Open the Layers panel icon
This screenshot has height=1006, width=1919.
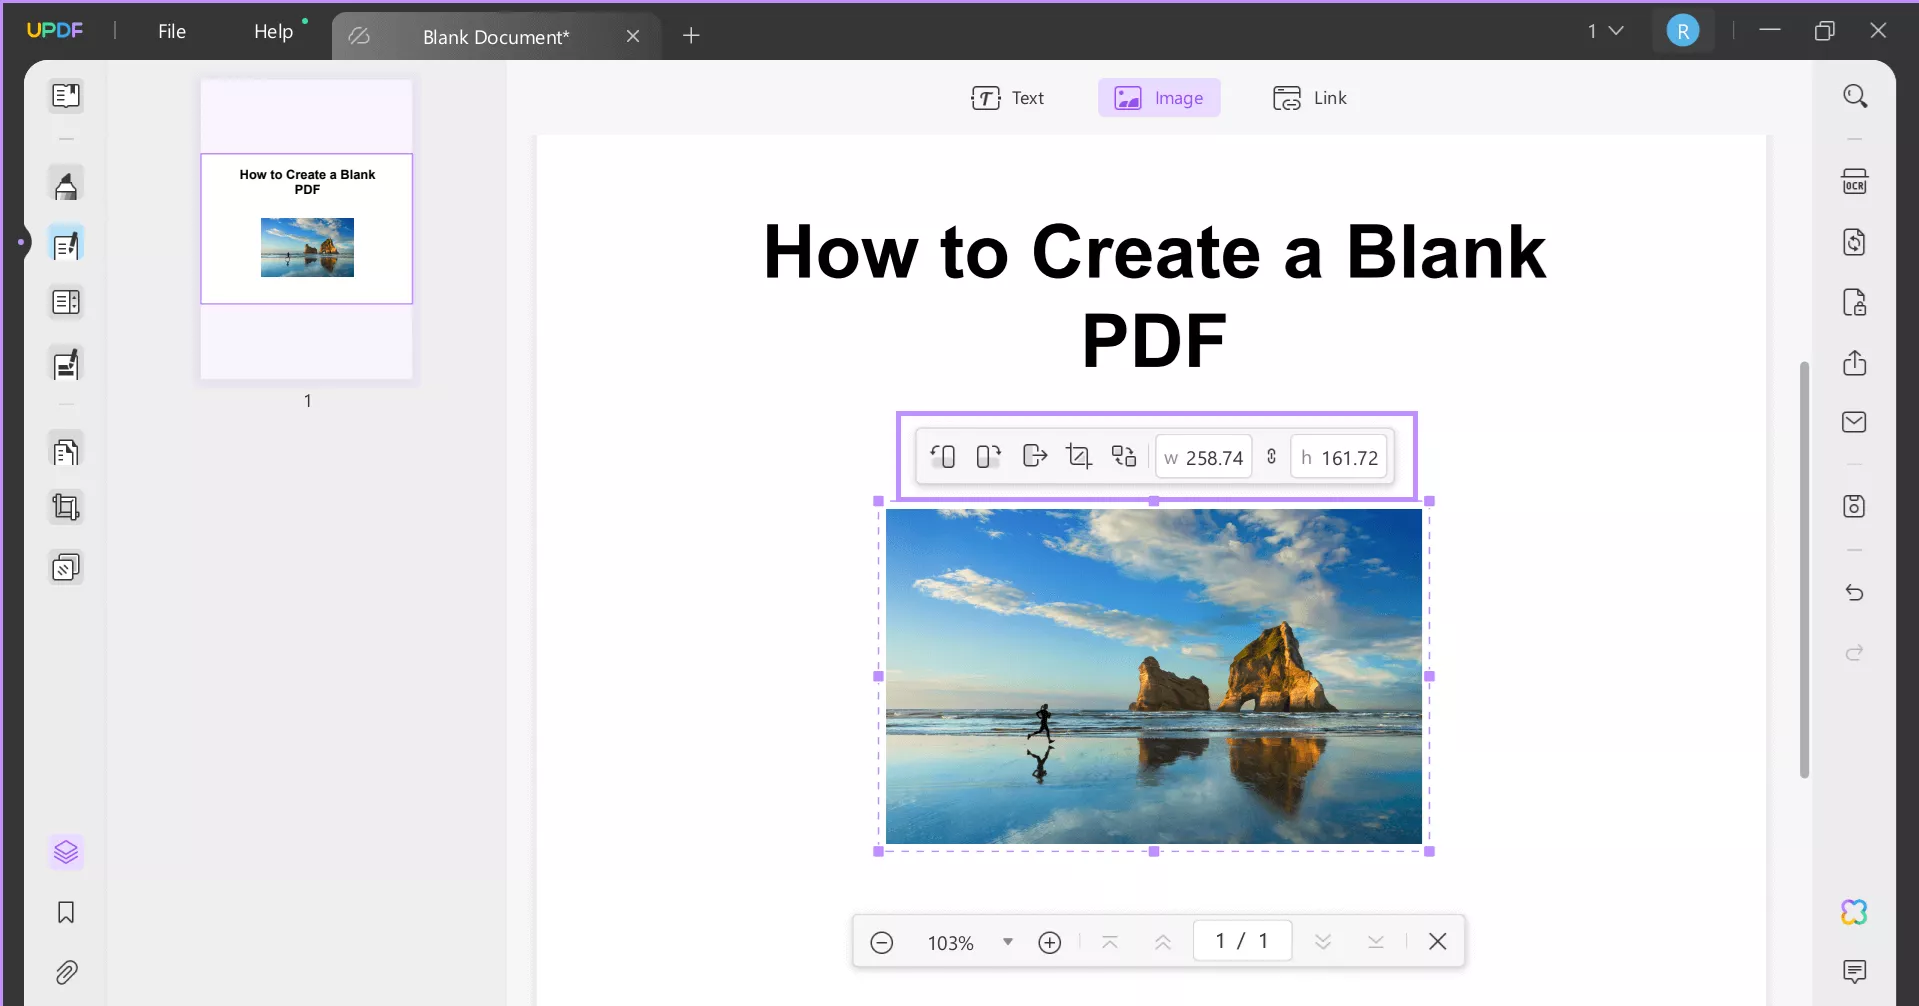point(66,852)
